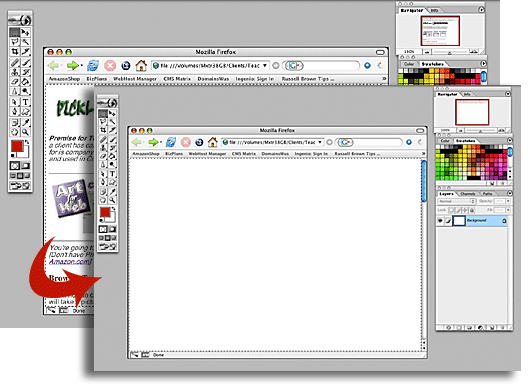This screenshot has width=528, height=384.
Task: Click the red Stop icon in the front Firefox window
Action: tap(186, 142)
